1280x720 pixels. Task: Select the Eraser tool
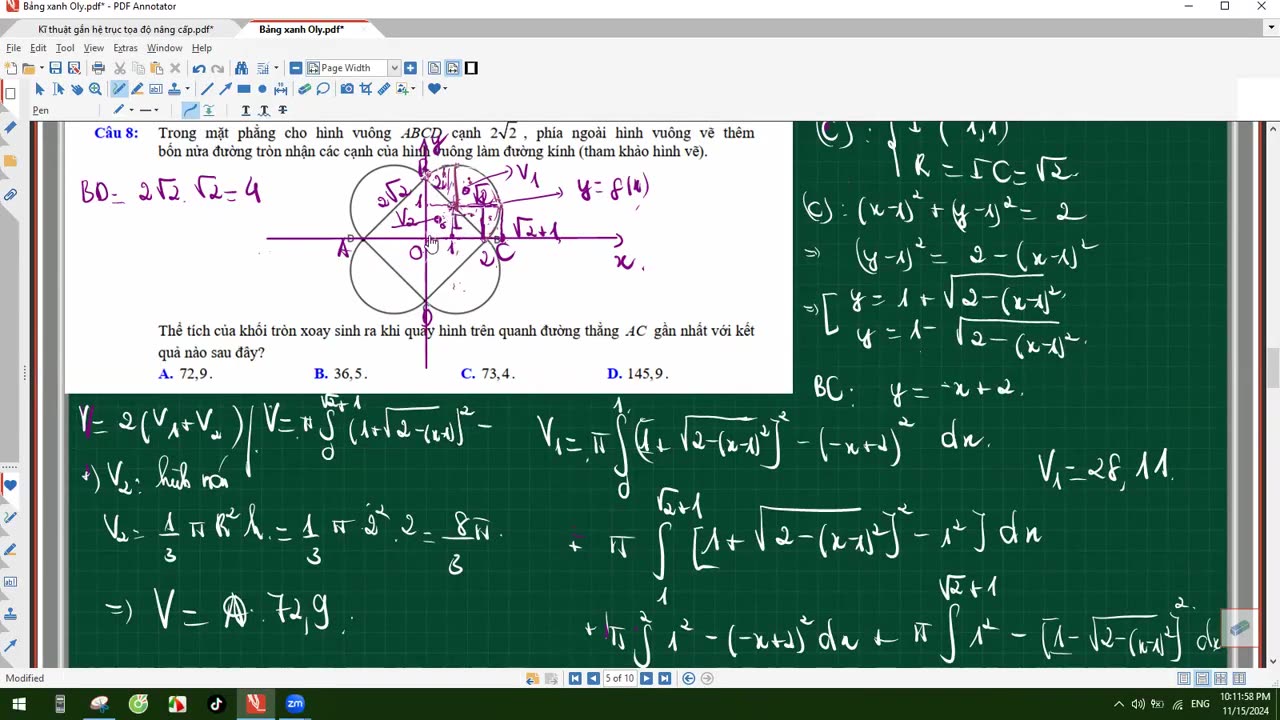point(305,89)
